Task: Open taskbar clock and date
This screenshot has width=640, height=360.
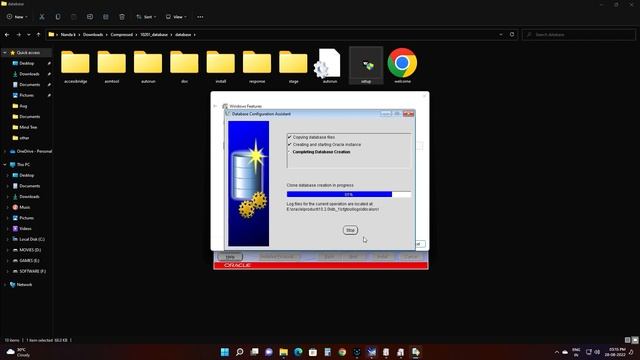Action: coord(616,352)
